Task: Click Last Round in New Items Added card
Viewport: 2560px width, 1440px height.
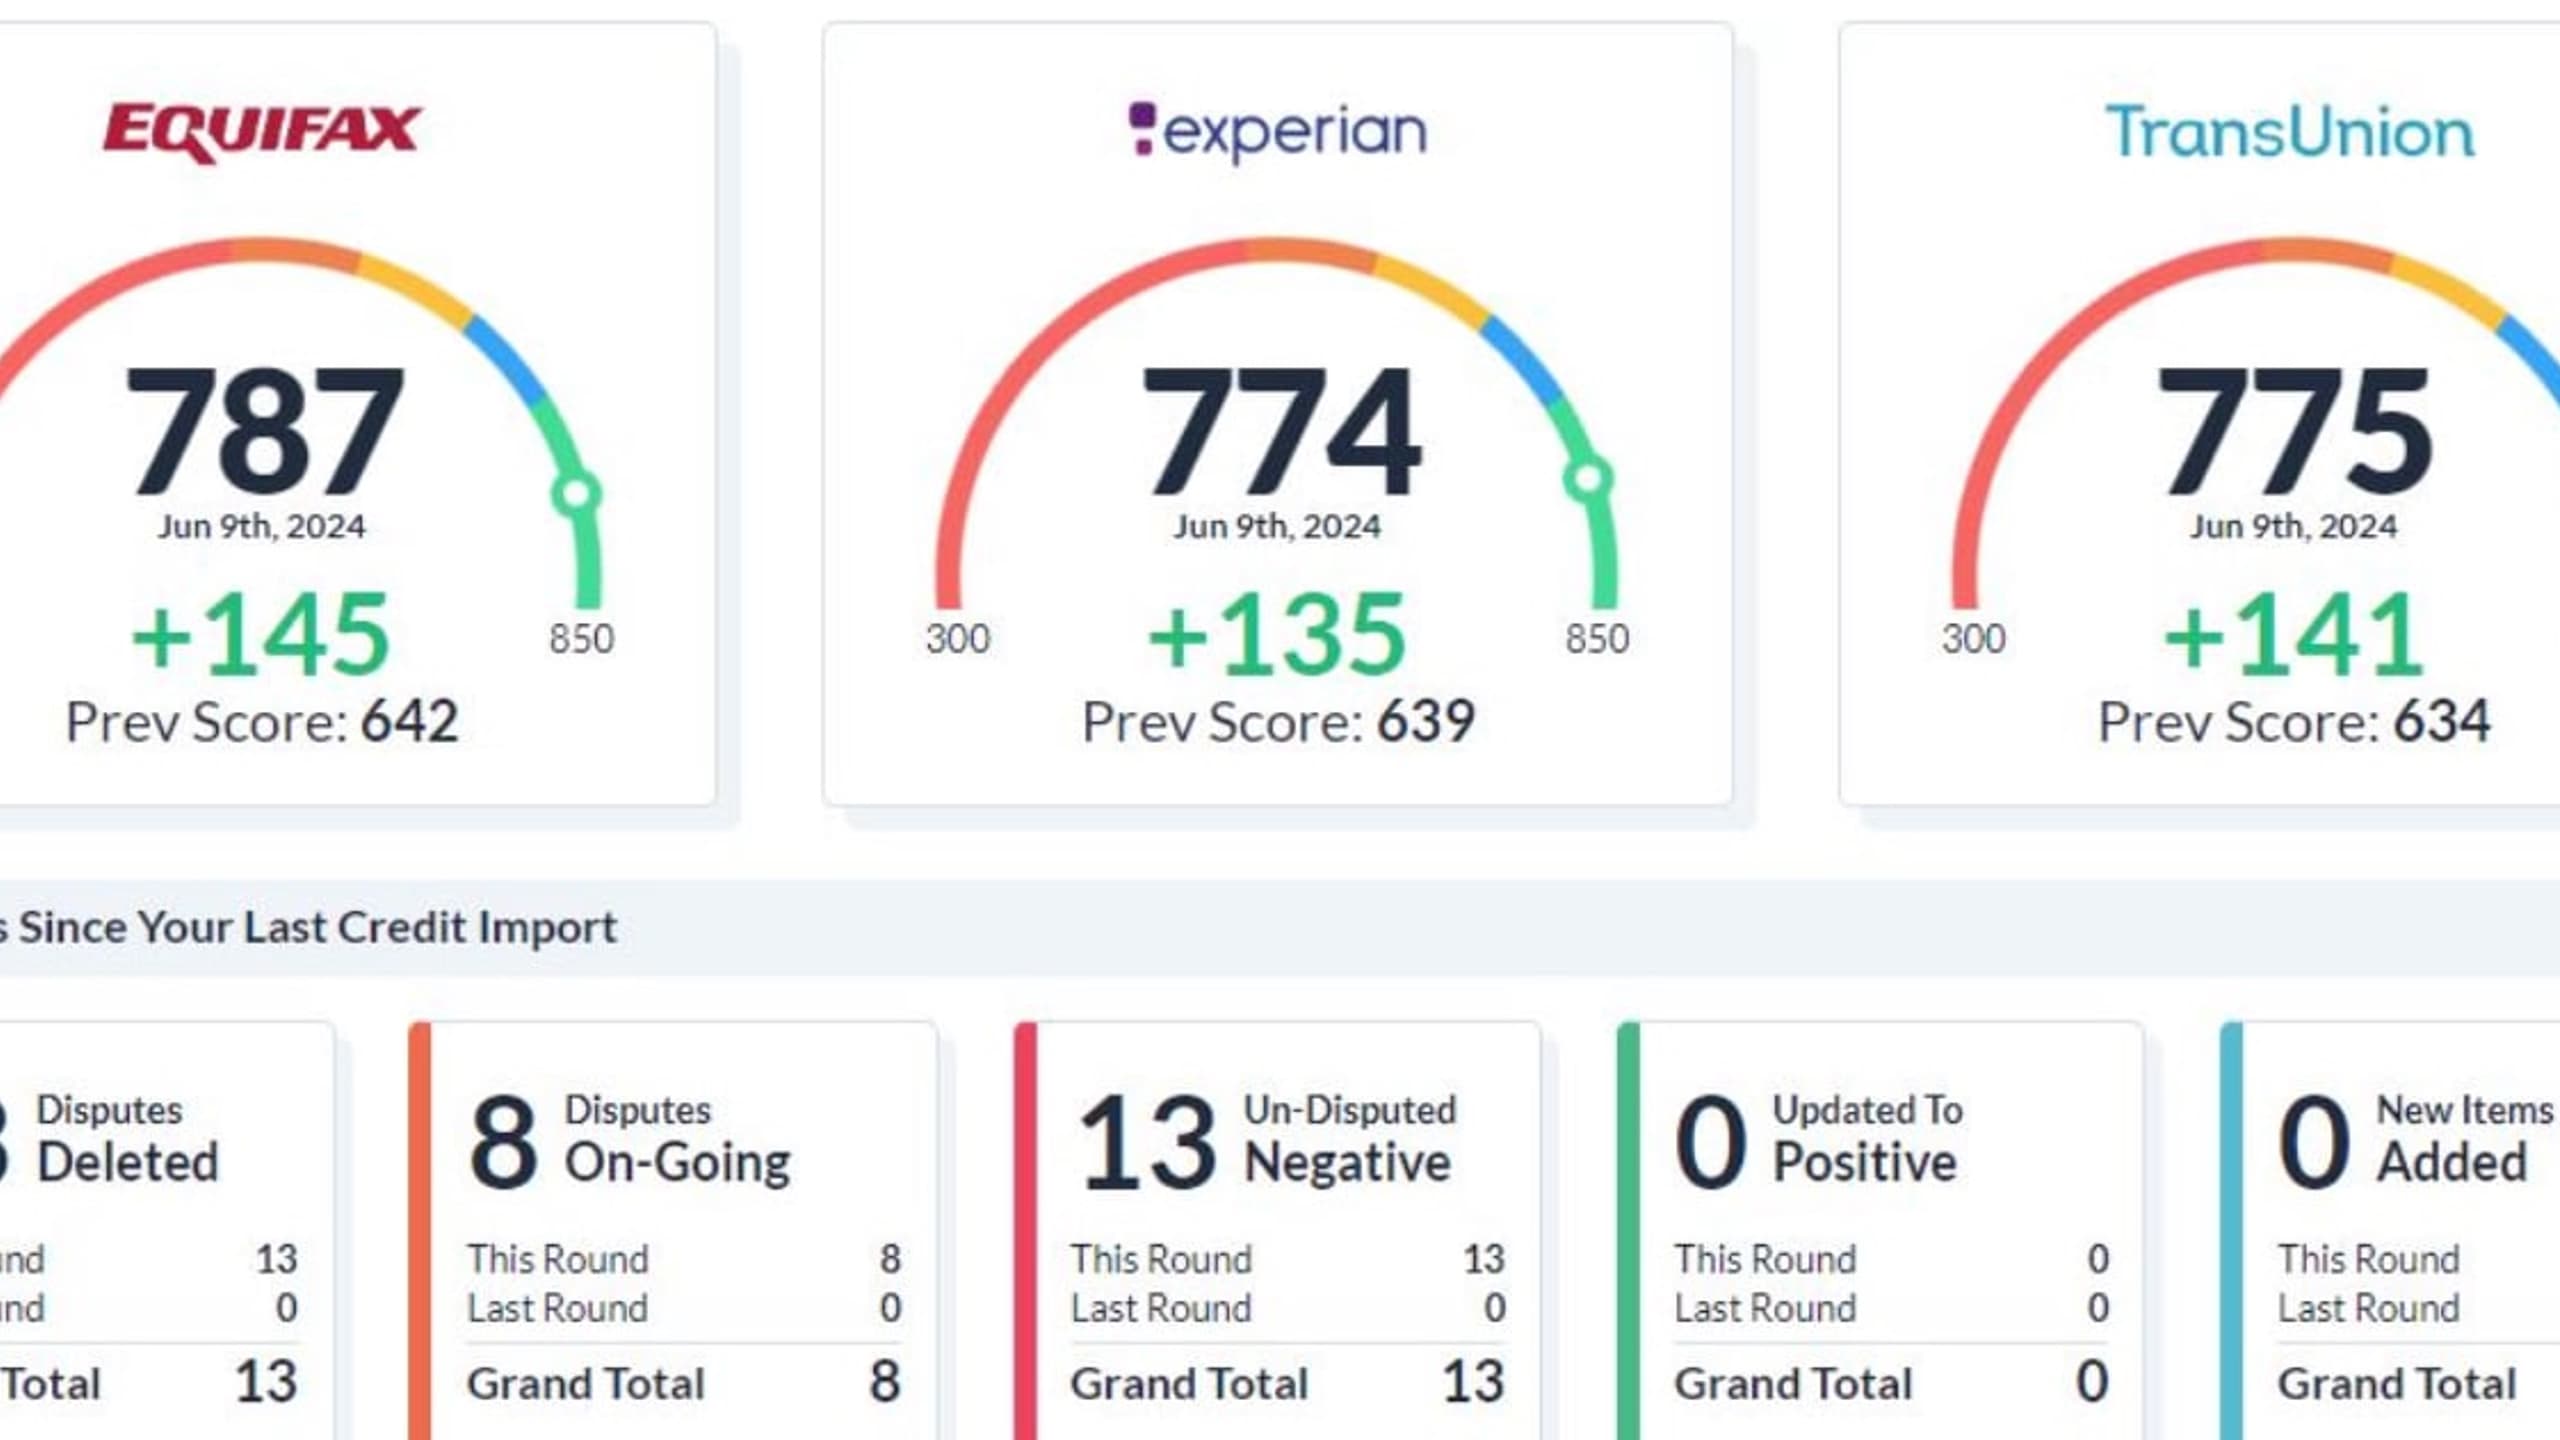Action: [x=2369, y=1308]
